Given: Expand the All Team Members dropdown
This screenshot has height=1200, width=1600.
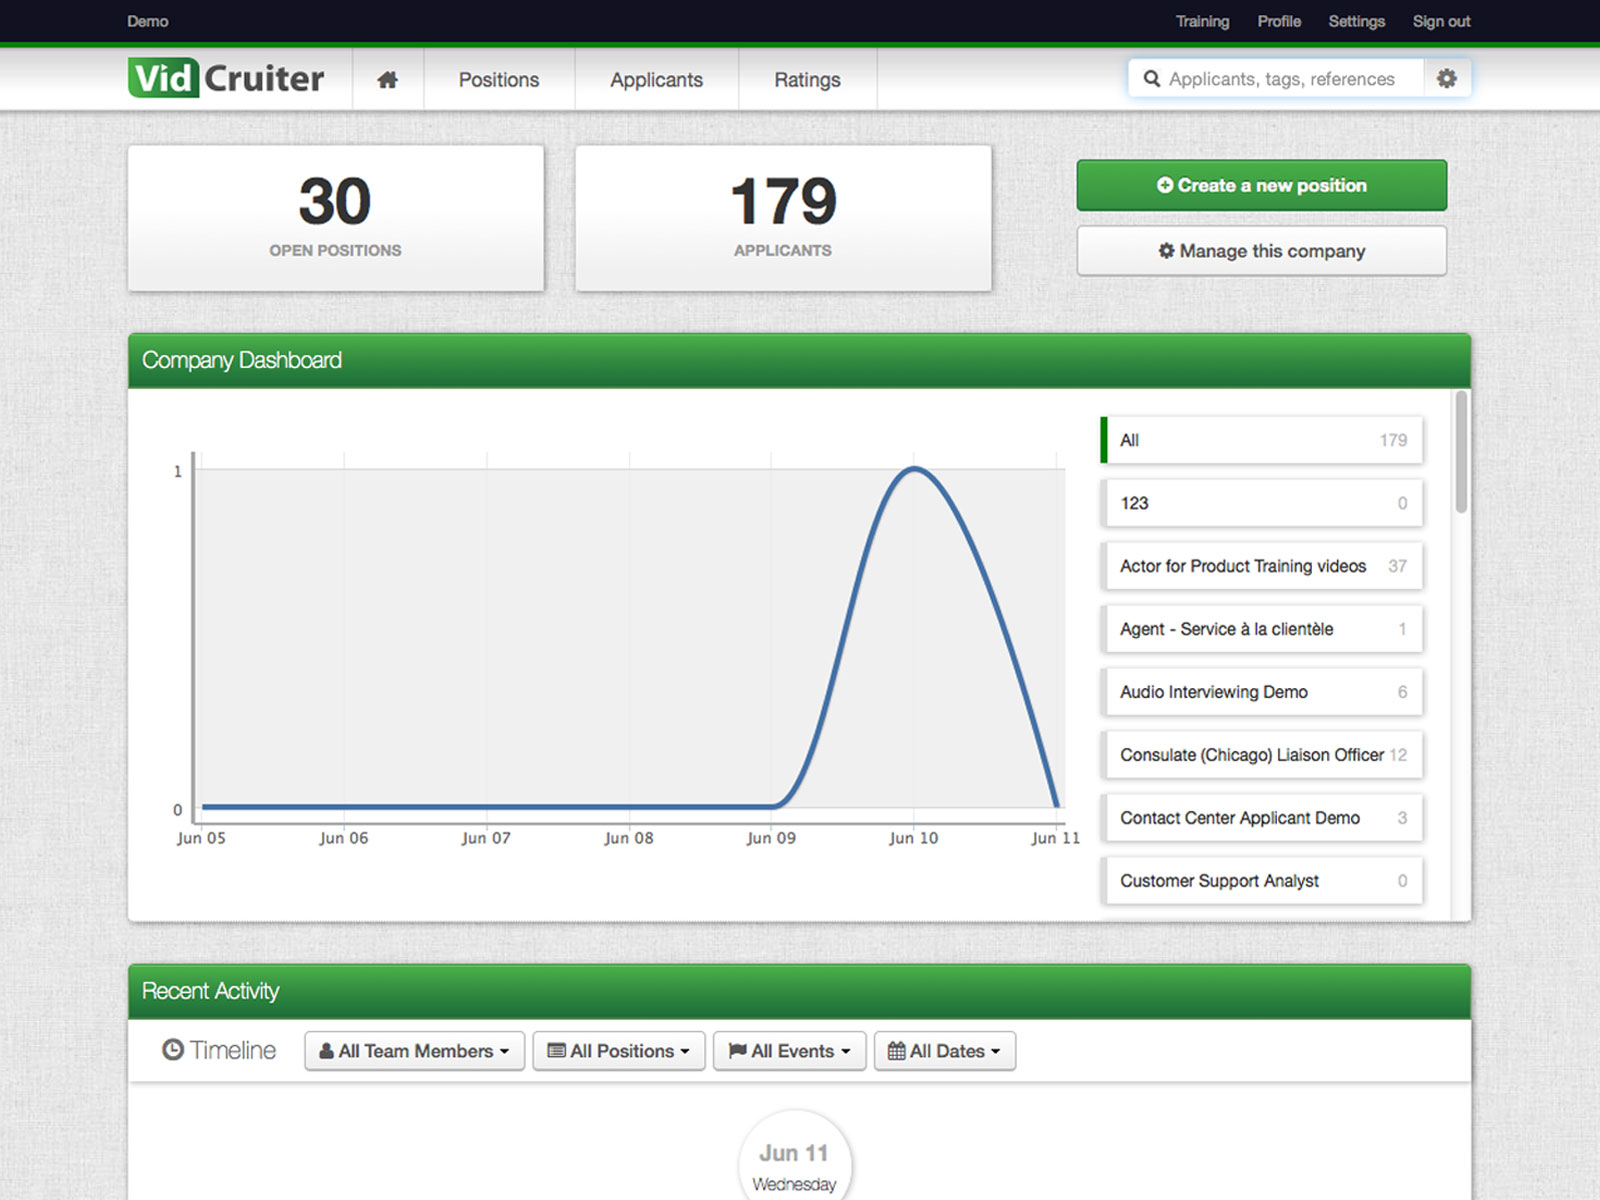Looking at the screenshot, I should point(414,1051).
